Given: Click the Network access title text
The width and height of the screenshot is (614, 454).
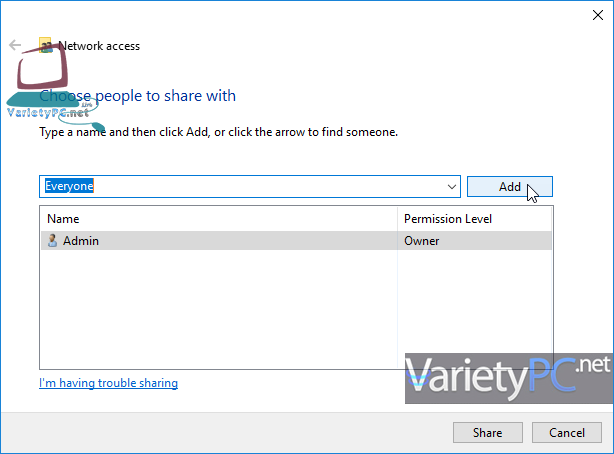Looking at the screenshot, I should pos(99,46).
